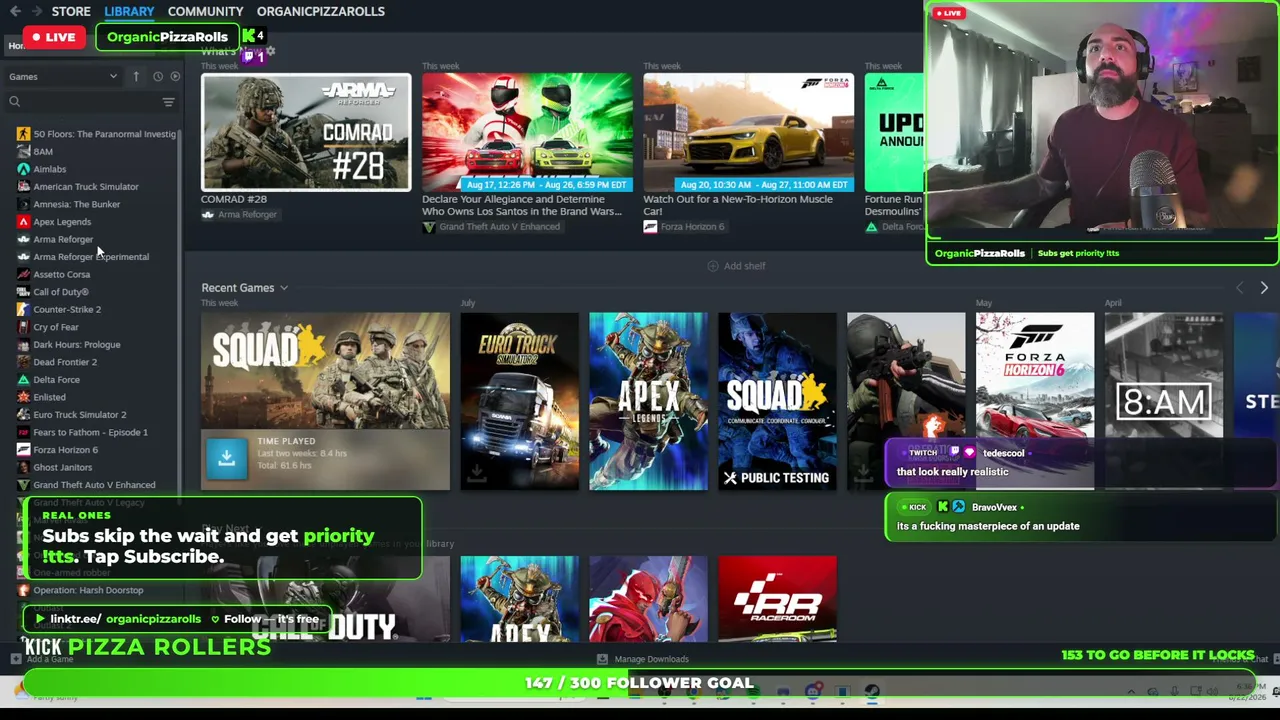Open the library advanced filter icon

coord(168,102)
